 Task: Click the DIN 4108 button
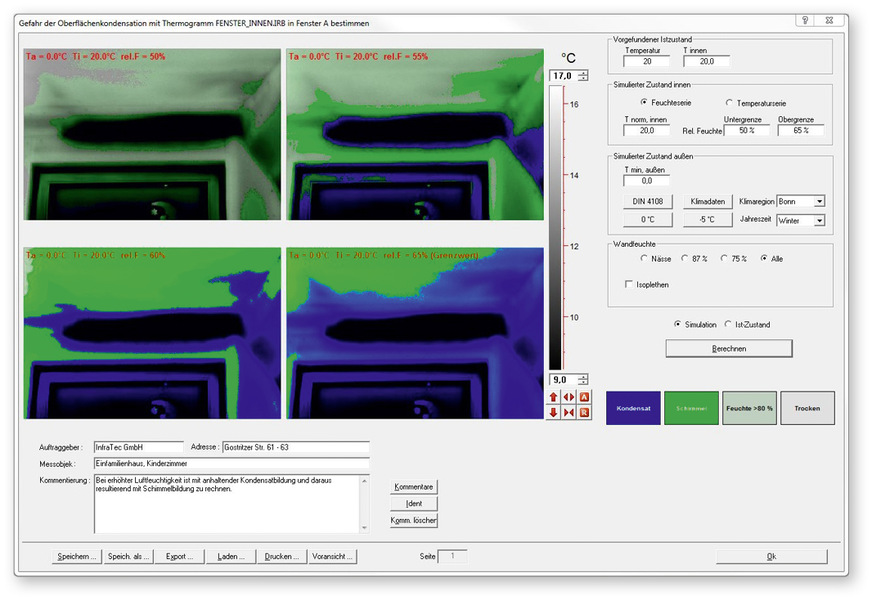(648, 201)
